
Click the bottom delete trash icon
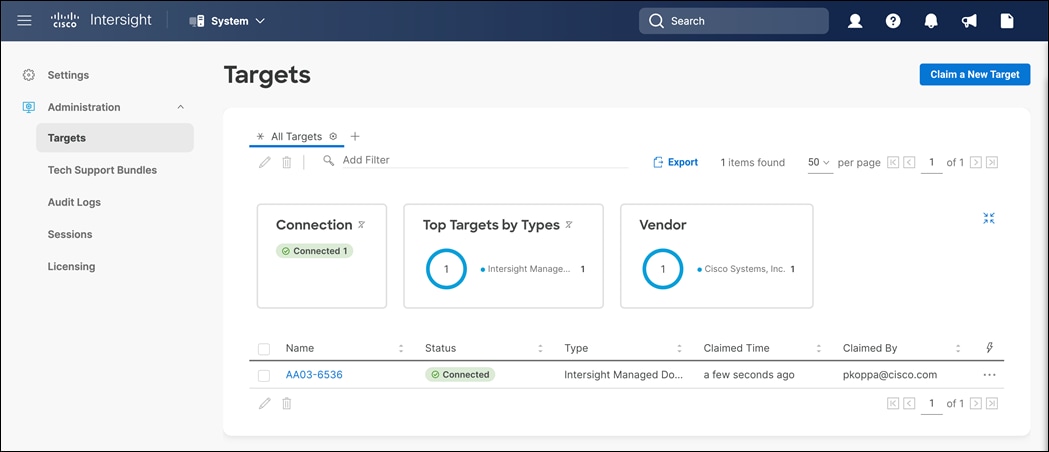click(x=286, y=403)
